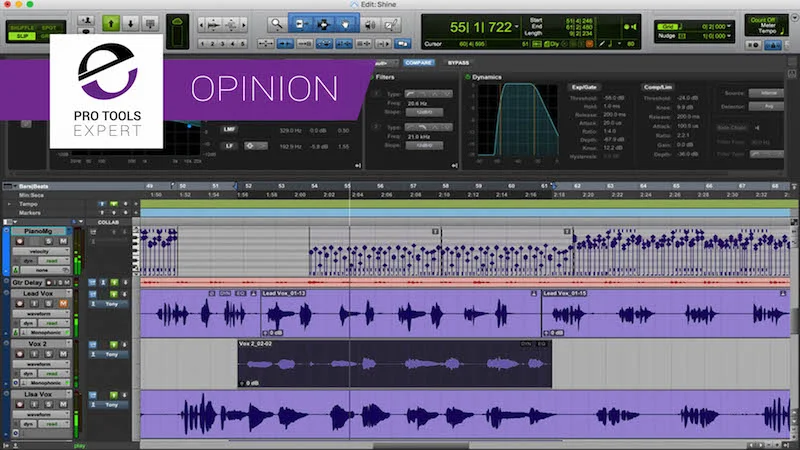800x450 pixels.
Task: Solo the Vox 2 track
Action: pos(48,354)
